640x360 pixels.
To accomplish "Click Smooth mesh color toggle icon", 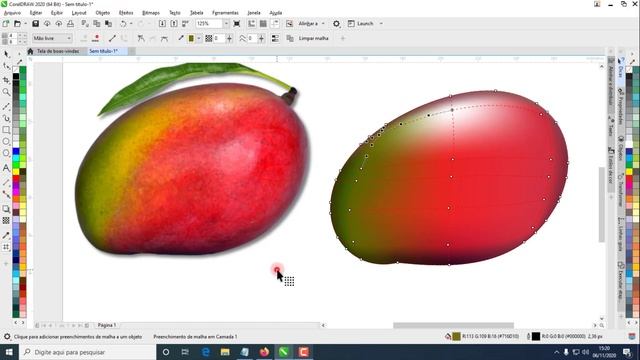I will coord(275,38).
